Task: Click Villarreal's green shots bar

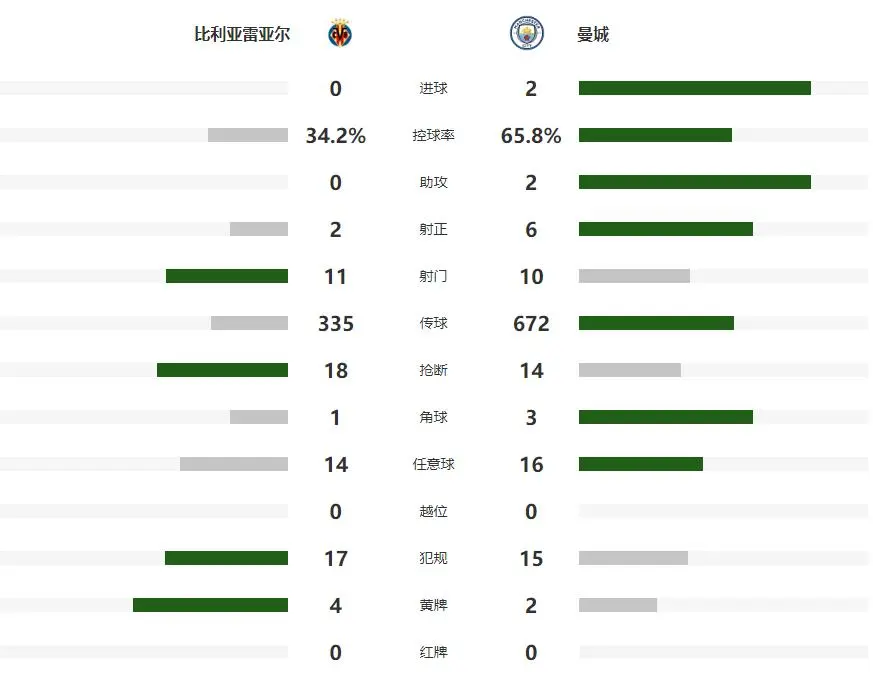Action: point(227,276)
